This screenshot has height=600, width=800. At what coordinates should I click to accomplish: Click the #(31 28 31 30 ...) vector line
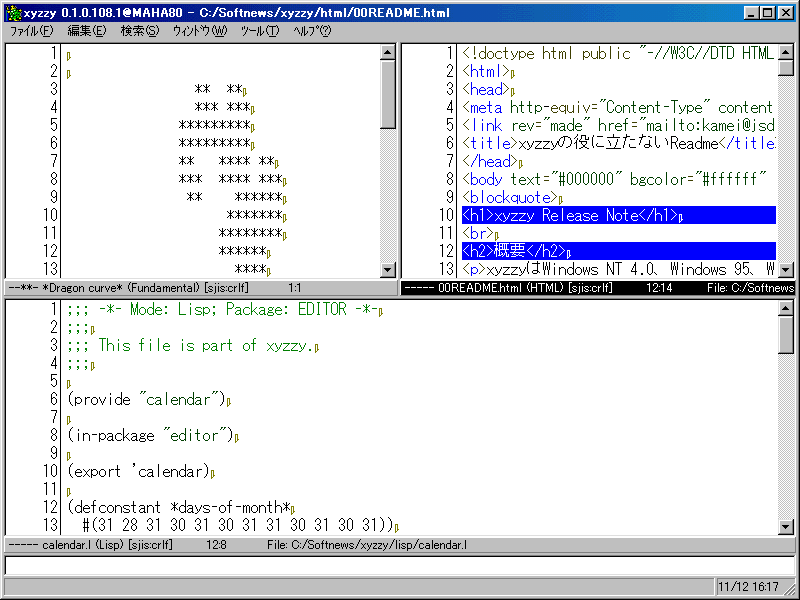[x=238, y=525]
